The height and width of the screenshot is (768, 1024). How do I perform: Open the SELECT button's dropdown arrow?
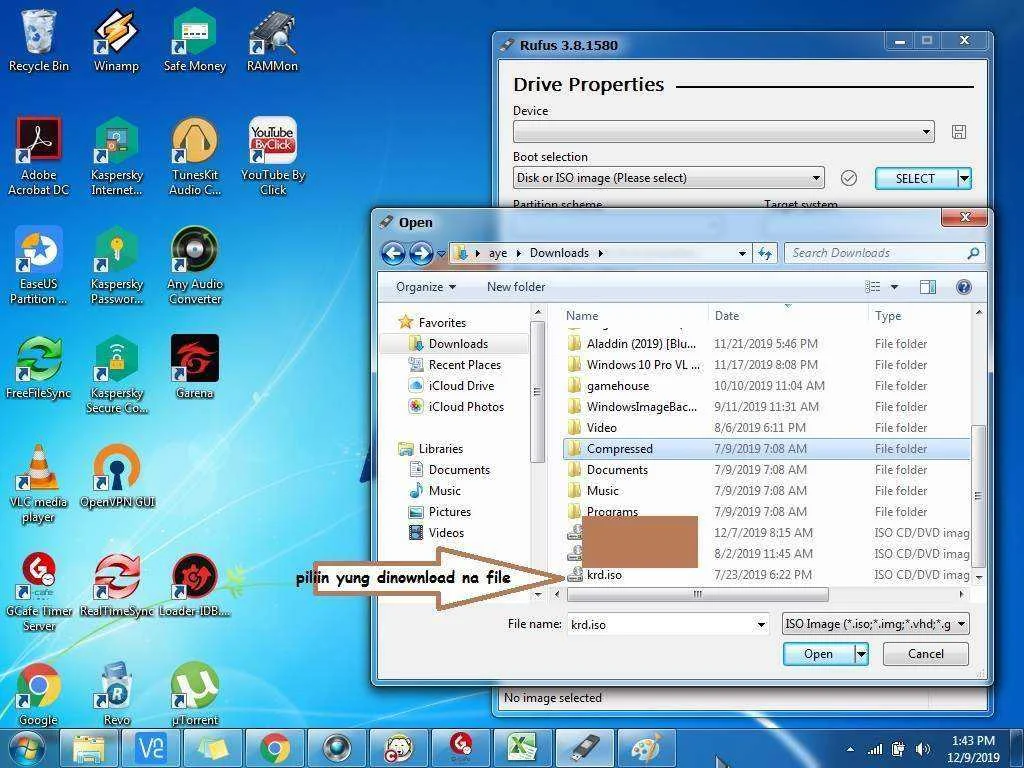pyautogui.click(x=965, y=178)
